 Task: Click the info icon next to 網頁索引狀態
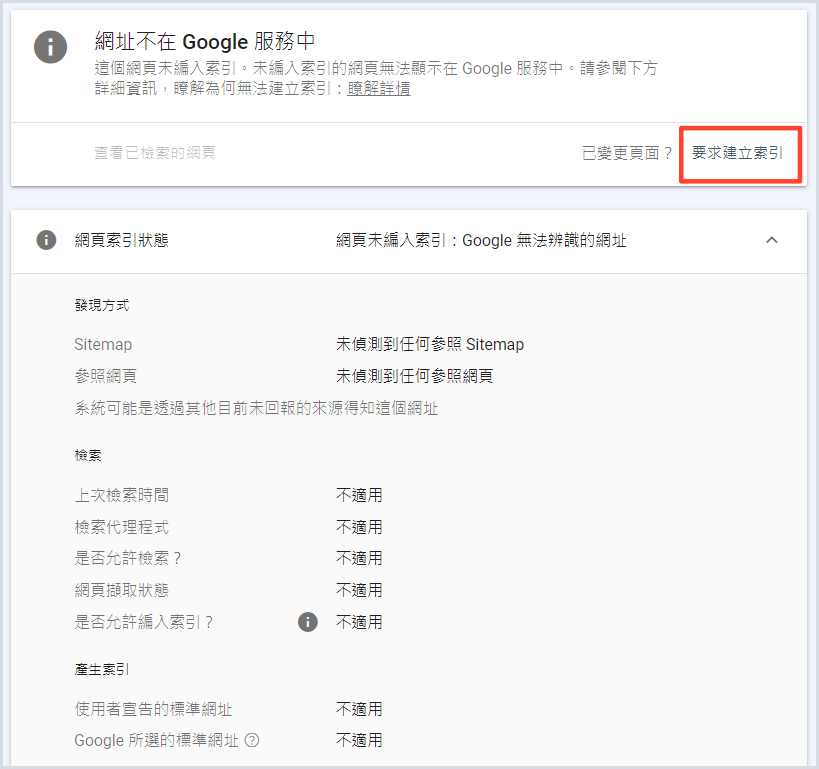coord(46,240)
